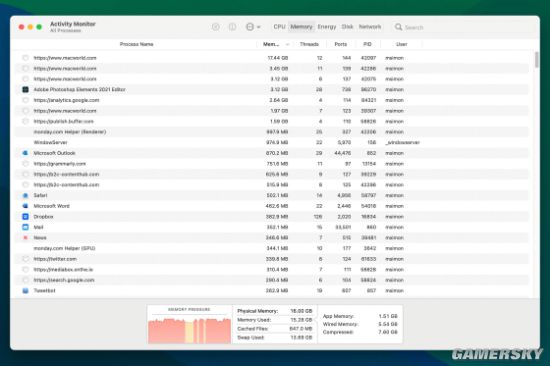Switch to the Energy tab
This screenshot has height=366, width=550.
[x=327, y=27]
